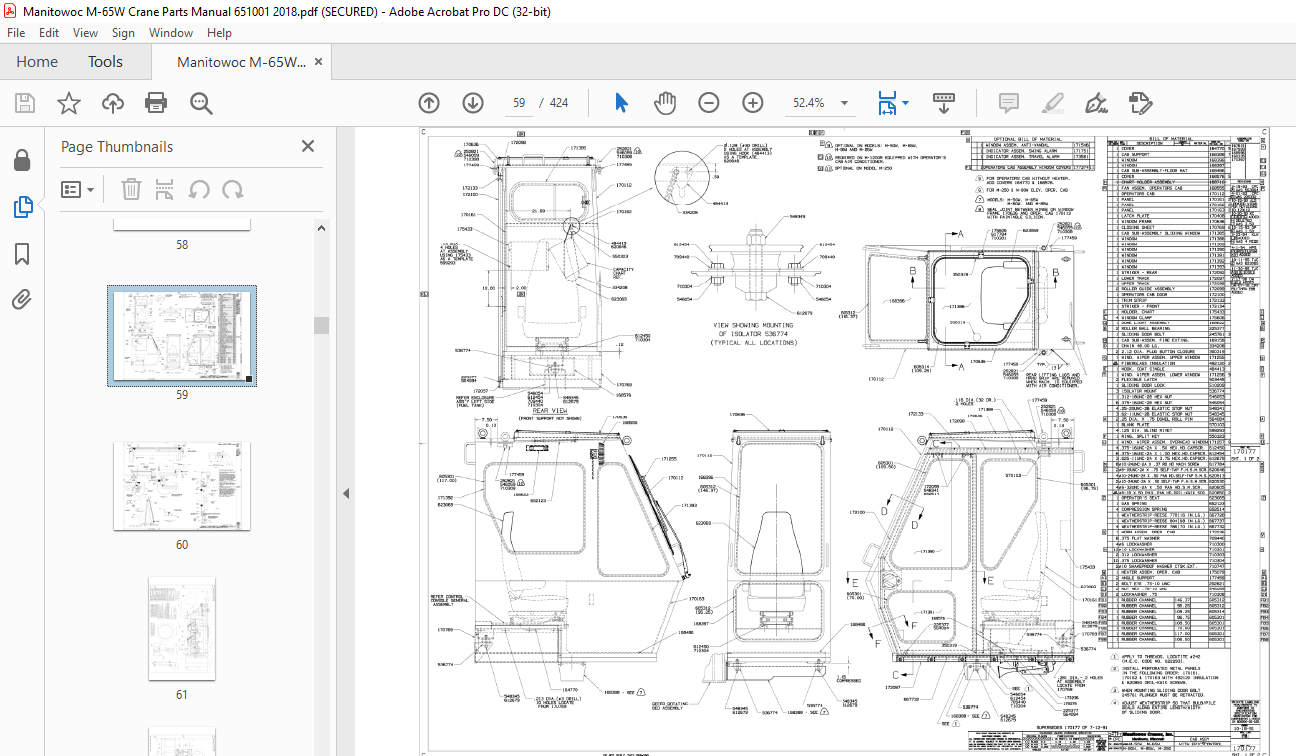Switch to the Home tab
Viewport: 1296px width, 756px height.
pyautogui.click(x=37, y=62)
